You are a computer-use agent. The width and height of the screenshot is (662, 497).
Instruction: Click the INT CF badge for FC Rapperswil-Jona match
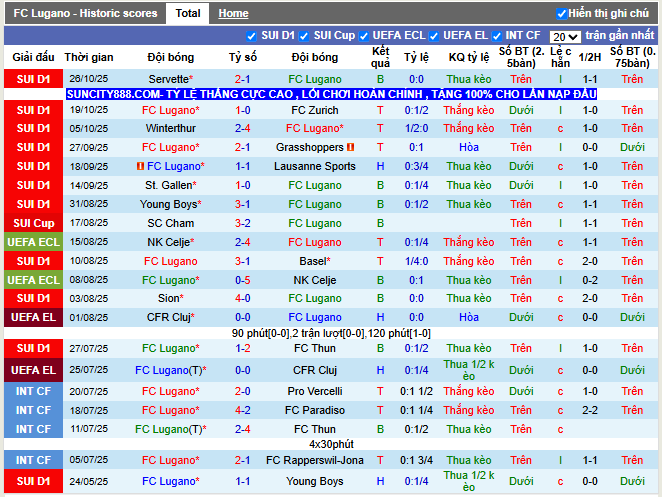(33, 461)
